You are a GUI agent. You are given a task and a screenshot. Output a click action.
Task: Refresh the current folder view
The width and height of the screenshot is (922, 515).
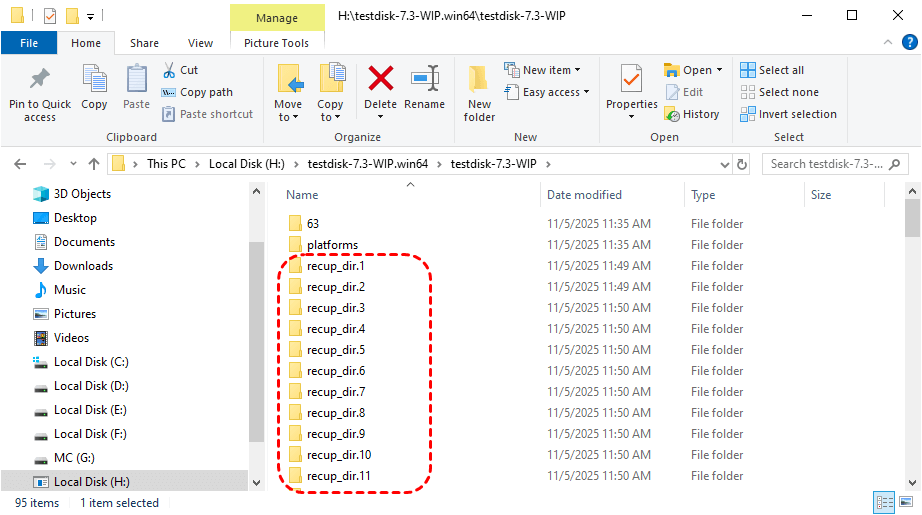(742, 164)
